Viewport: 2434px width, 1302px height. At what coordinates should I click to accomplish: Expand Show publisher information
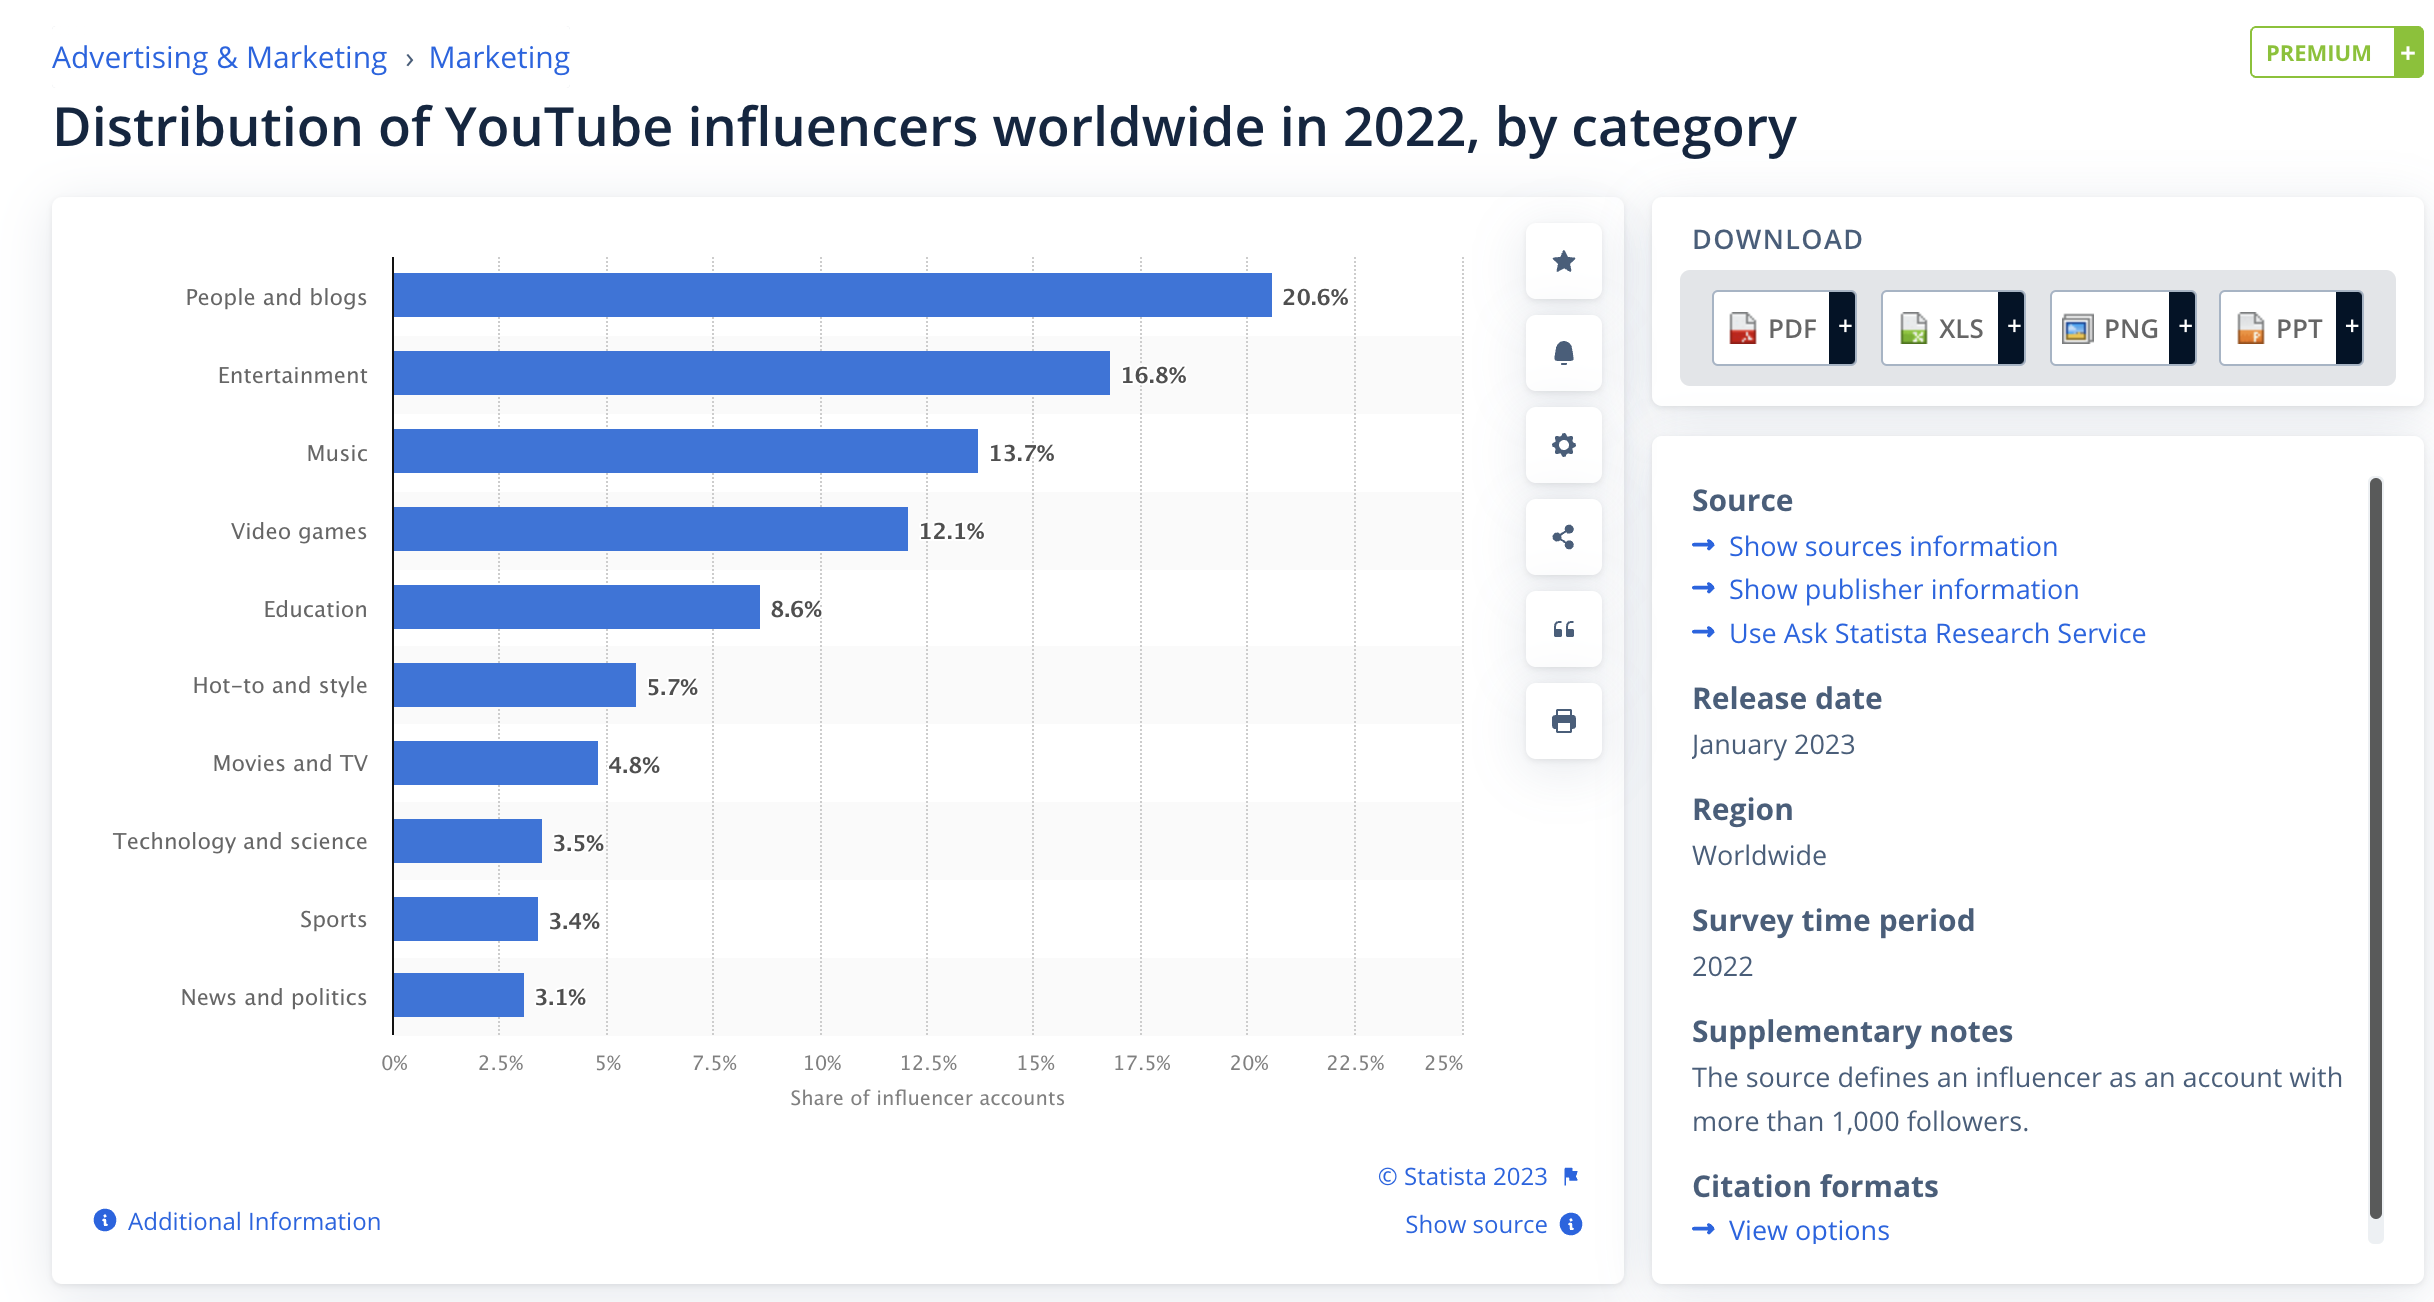(1903, 589)
